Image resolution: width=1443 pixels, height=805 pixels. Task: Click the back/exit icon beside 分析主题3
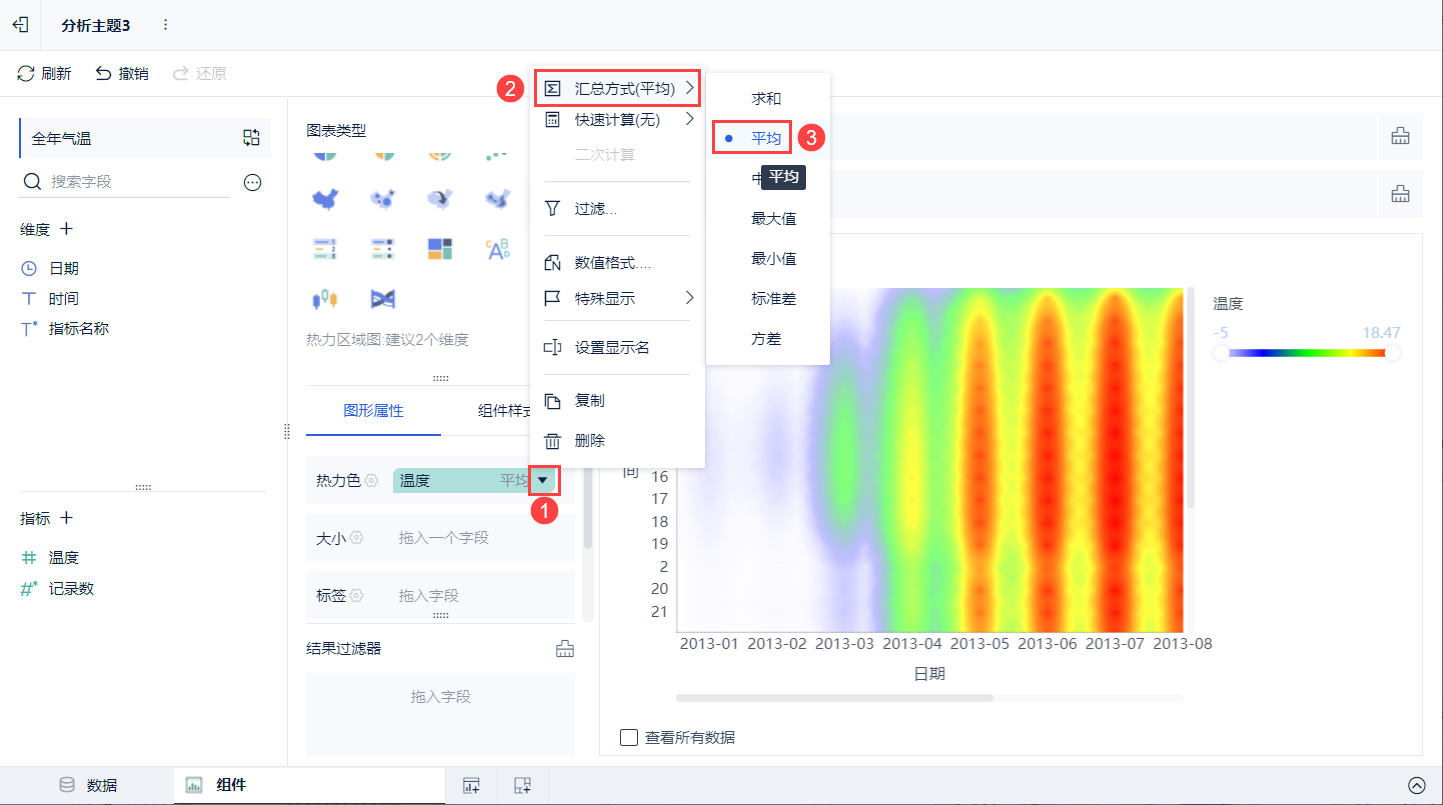[x=20, y=25]
